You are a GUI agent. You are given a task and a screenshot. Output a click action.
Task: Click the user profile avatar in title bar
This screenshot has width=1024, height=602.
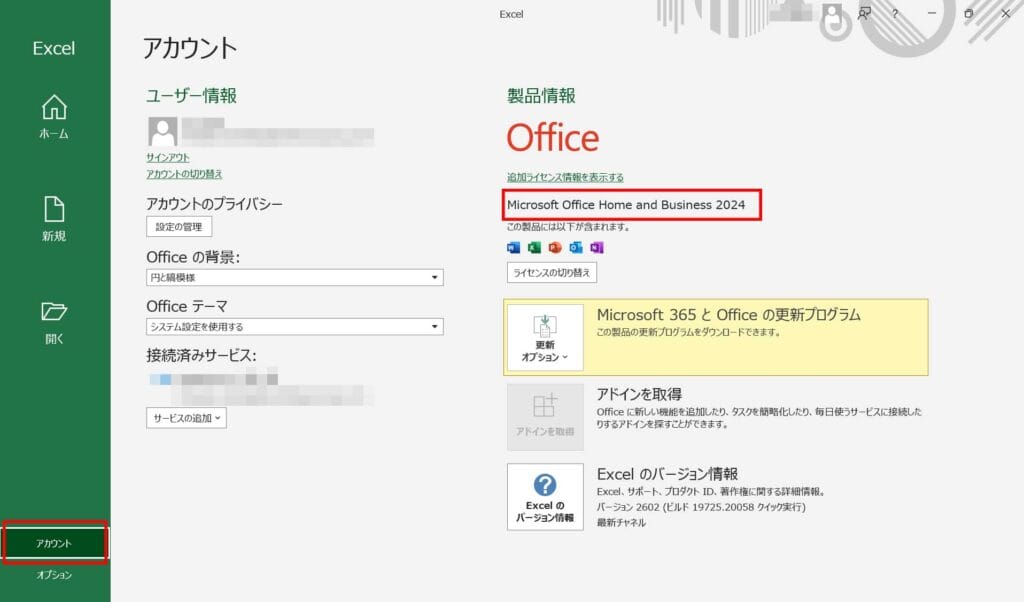pyautogui.click(x=832, y=14)
